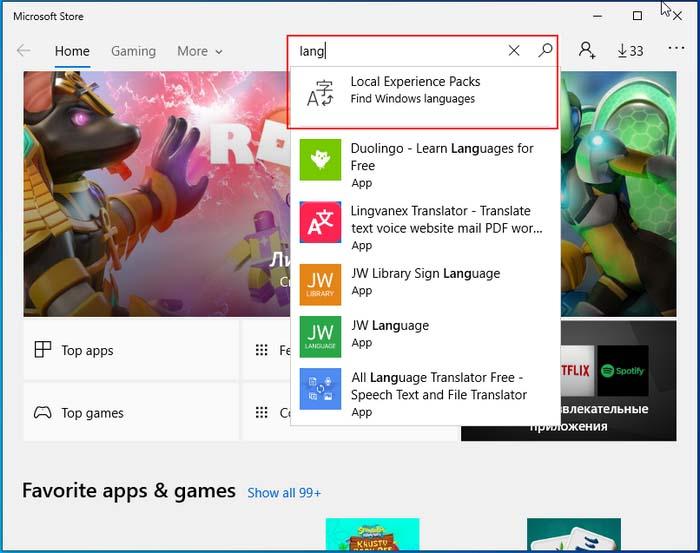
Task: Open the See more ellipsis menu
Action: tap(676, 47)
